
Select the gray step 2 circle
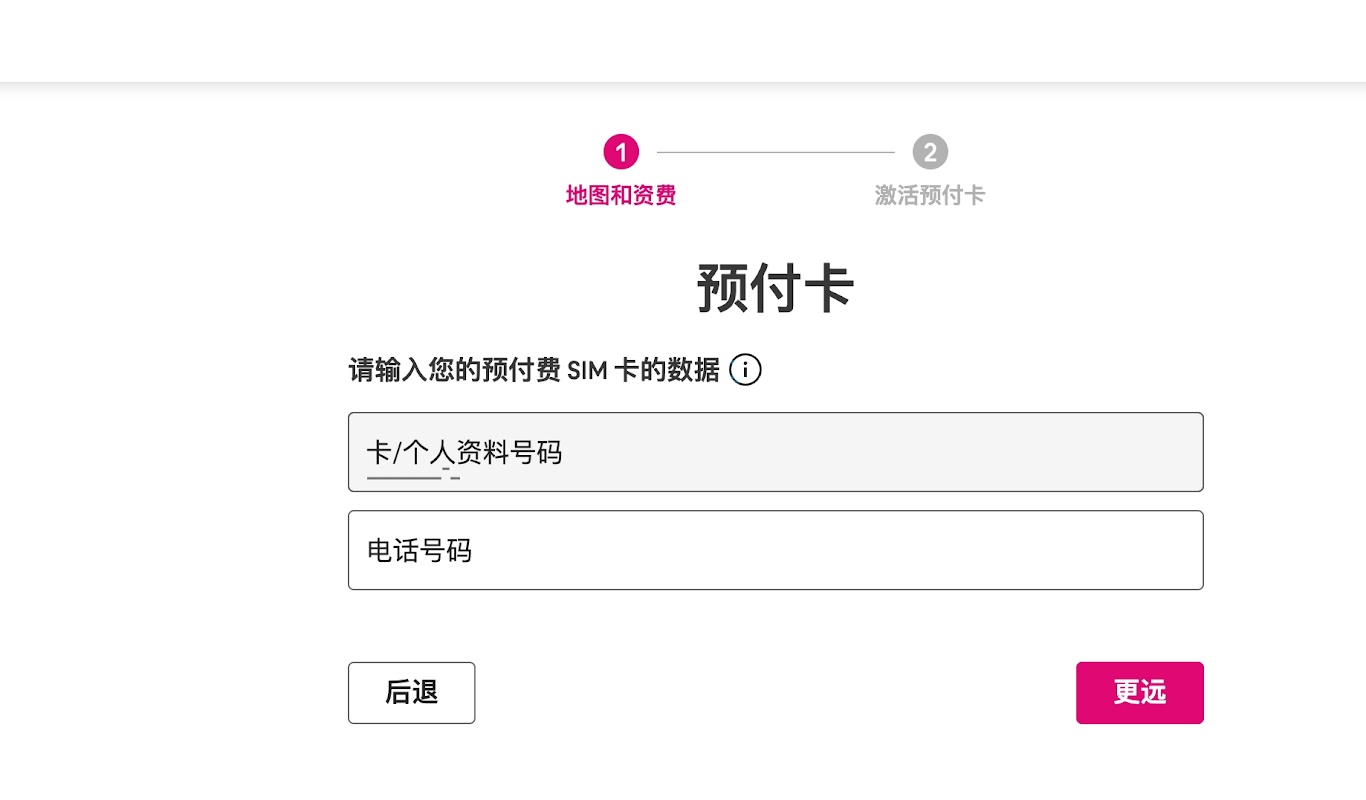pos(930,153)
